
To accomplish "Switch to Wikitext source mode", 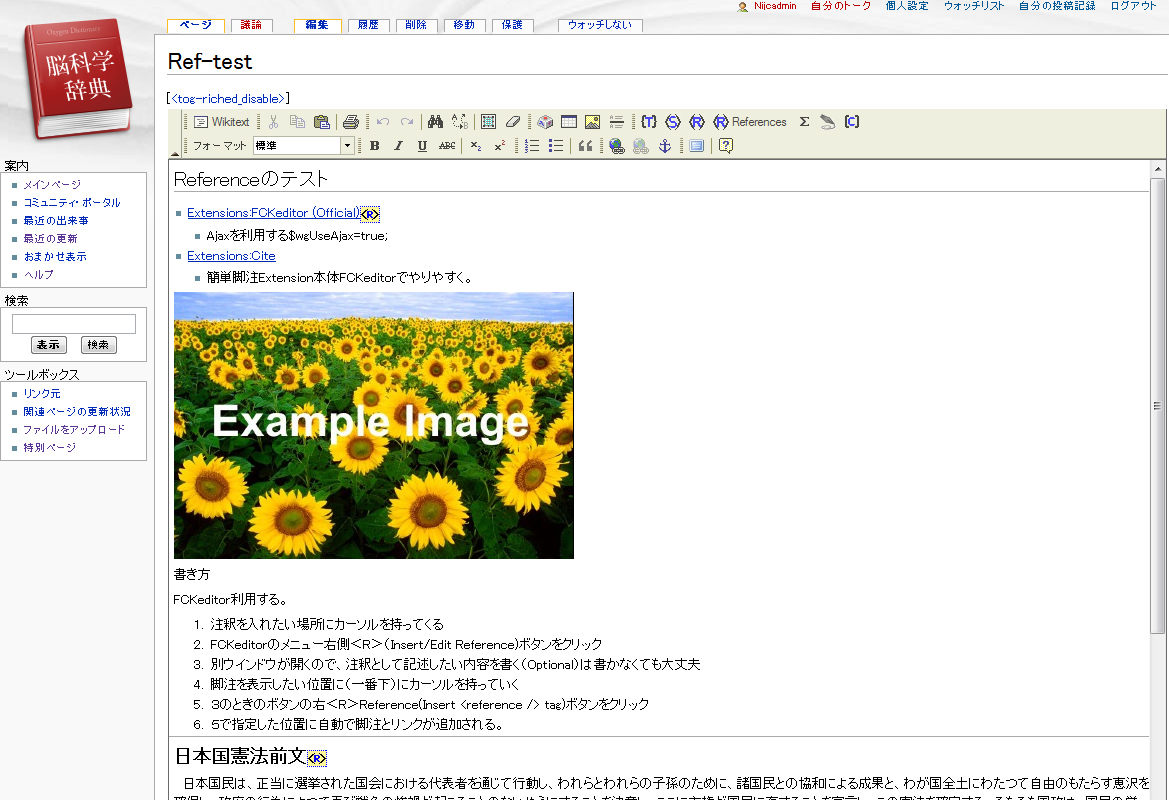I will pyautogui.click(x=221, y=122).
